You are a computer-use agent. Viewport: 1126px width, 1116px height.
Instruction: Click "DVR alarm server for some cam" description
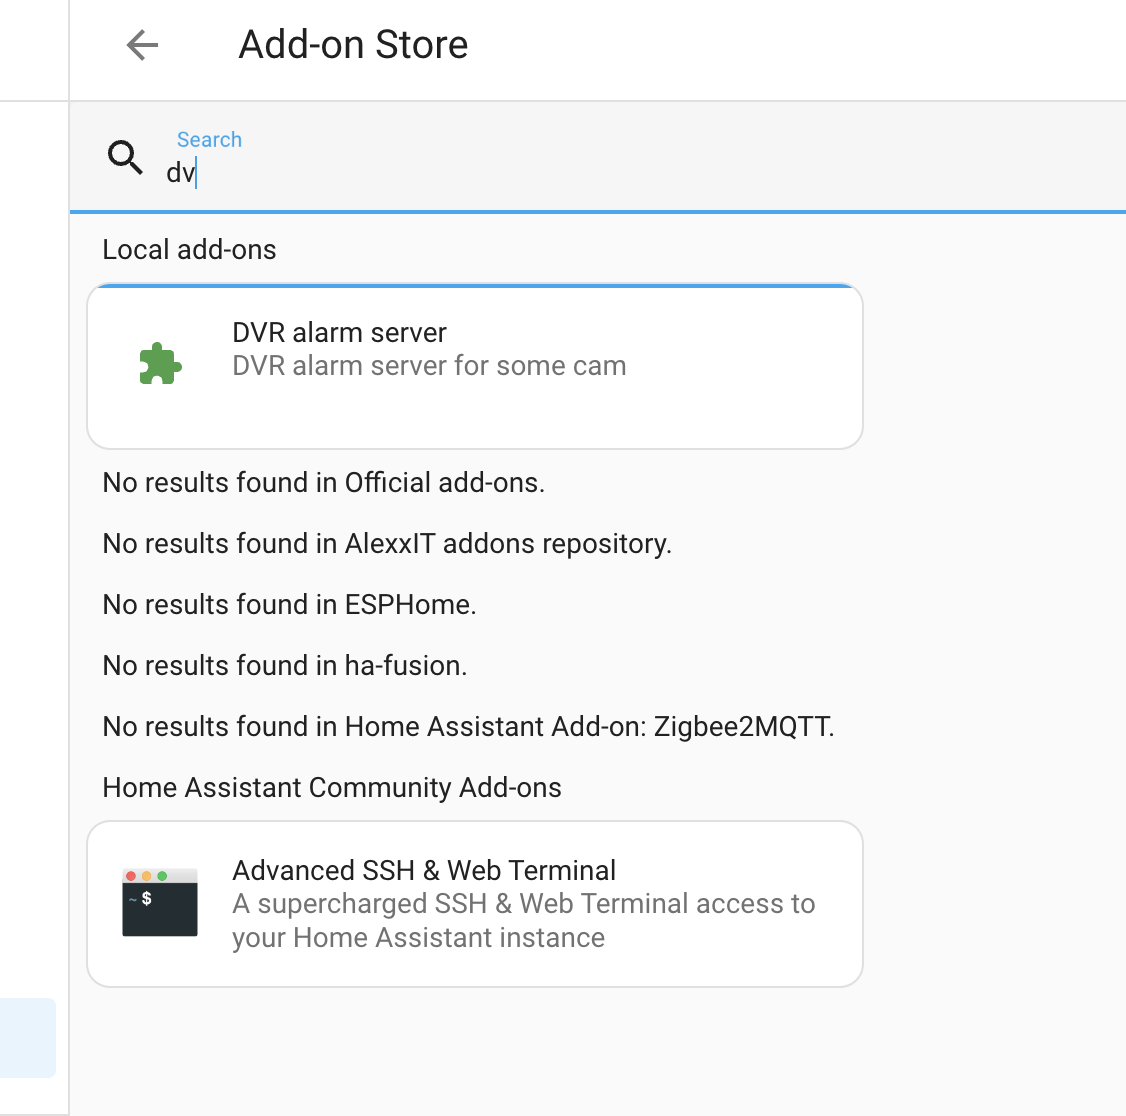pos(429,366)
